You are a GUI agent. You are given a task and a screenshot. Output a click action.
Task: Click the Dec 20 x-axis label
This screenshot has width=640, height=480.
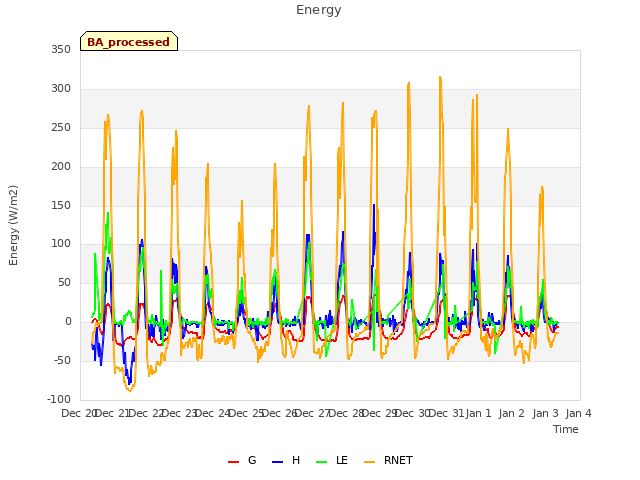point(78,413)
